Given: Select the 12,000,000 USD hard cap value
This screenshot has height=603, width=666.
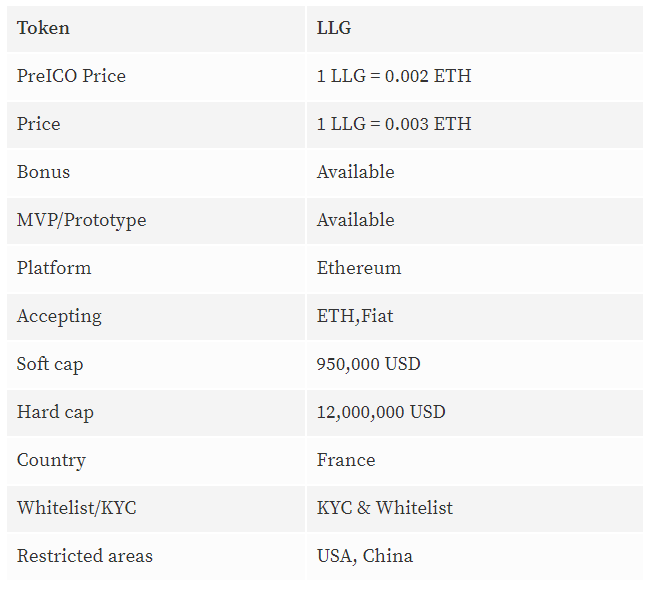Looking at the screenshot, I should pyautogui.click(x=381, y=412).
